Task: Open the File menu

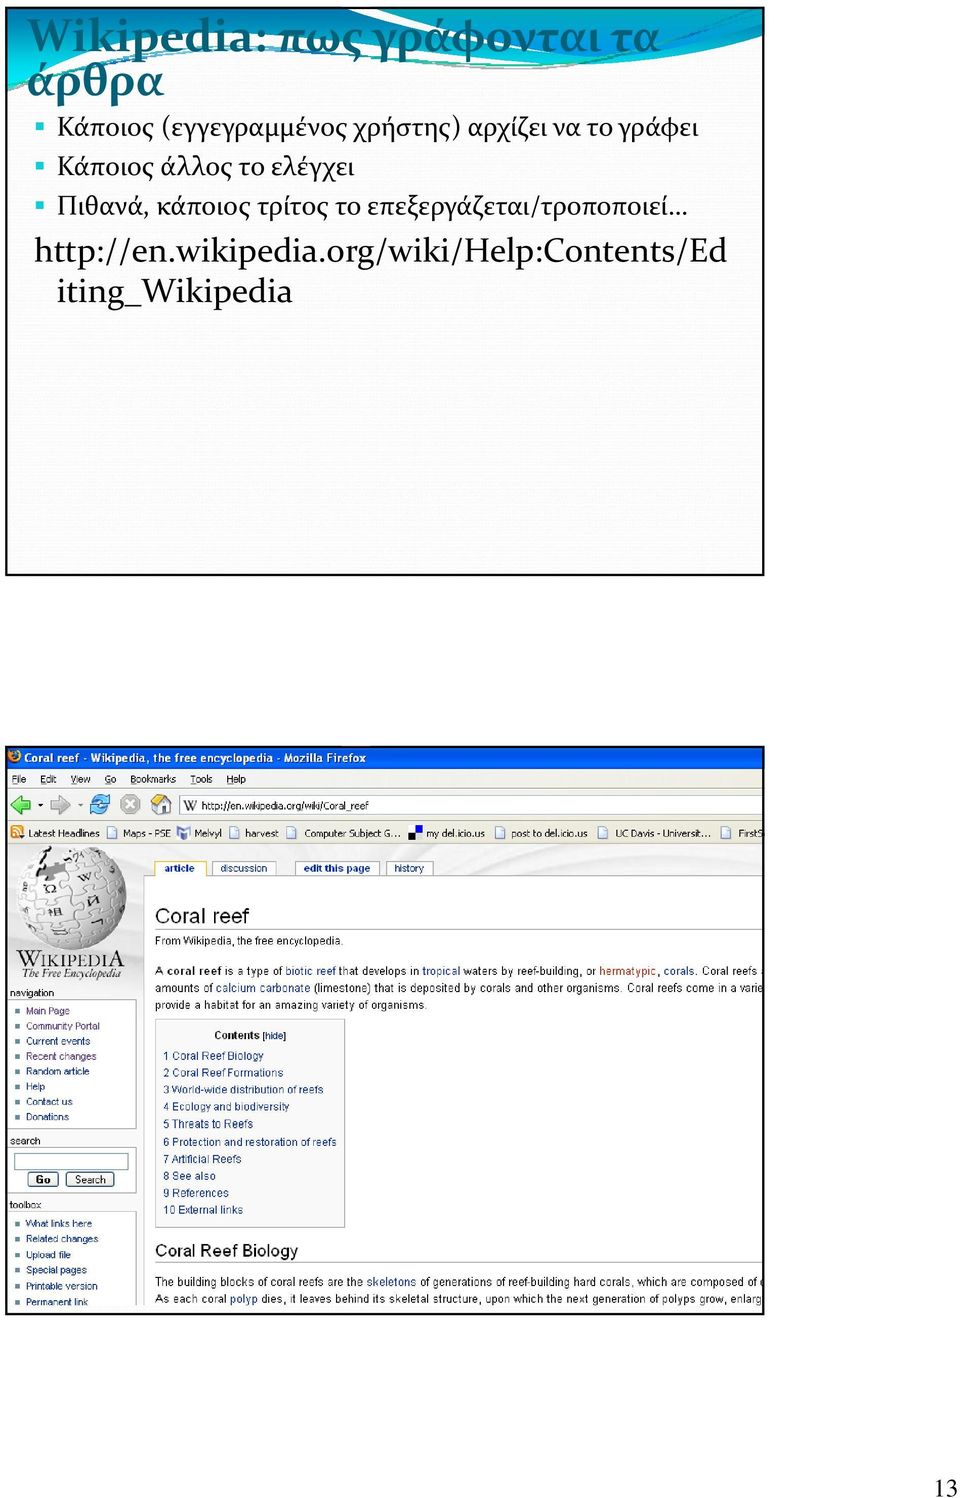Action: 19,779
